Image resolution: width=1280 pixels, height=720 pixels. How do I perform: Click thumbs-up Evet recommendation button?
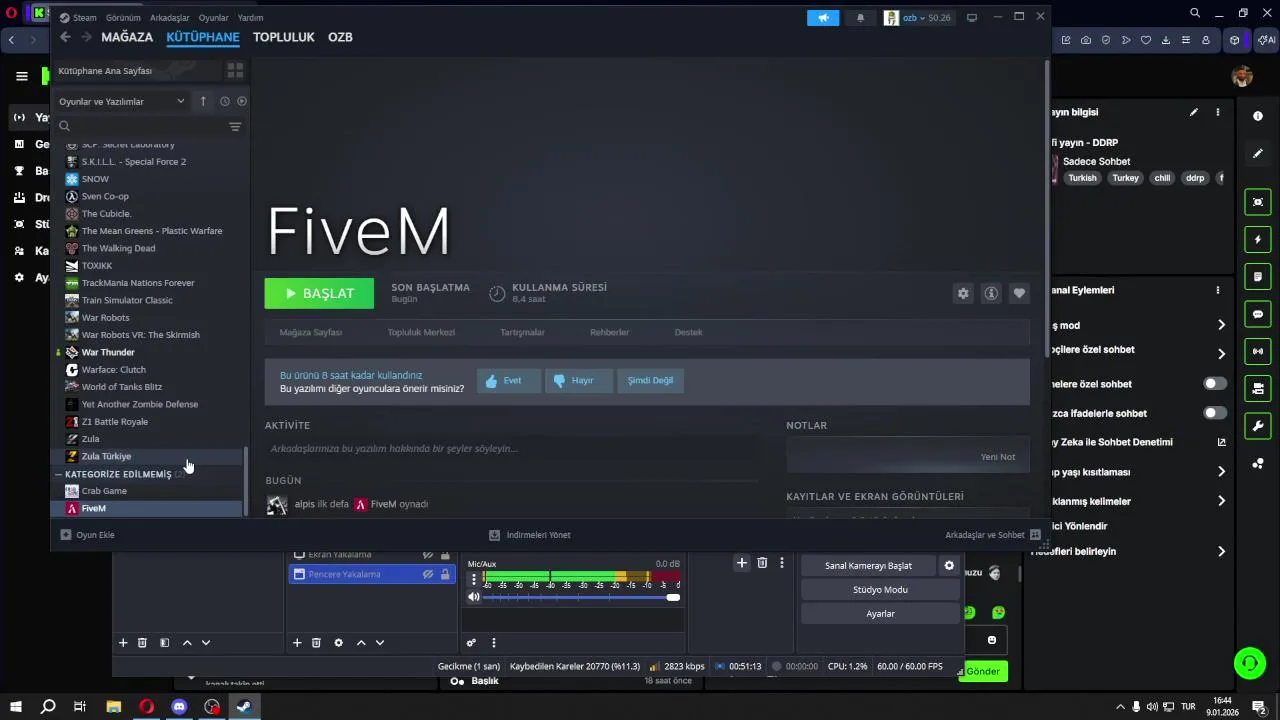pyautogui.click(x=509, y=380)
